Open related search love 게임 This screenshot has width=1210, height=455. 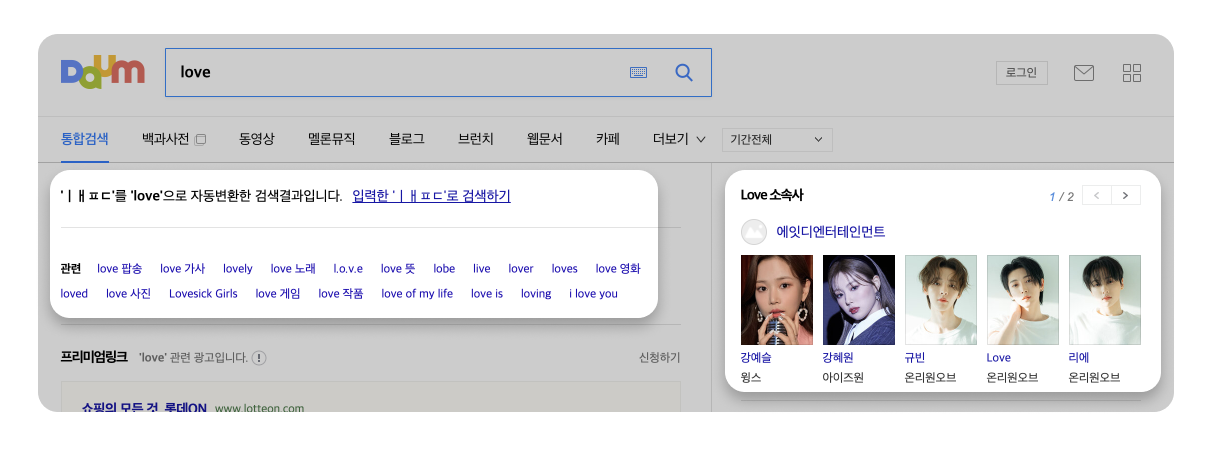click(278, 293)
